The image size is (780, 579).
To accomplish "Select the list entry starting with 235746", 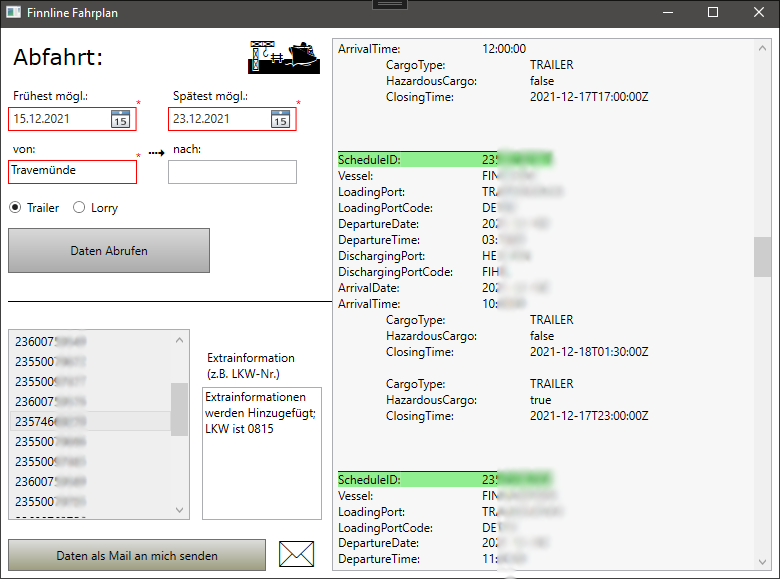I will pos(88,421).
